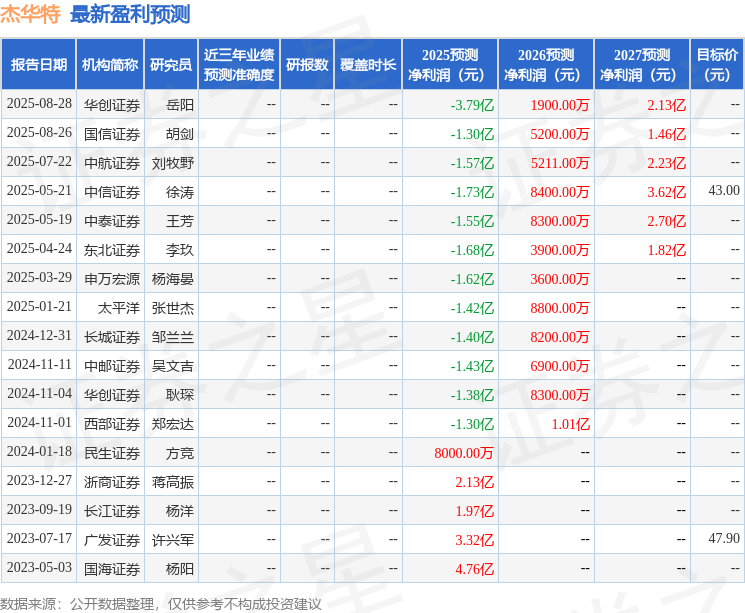This screenshot has width=745, height=613.
Task: Click researcher 张世杰
Action: click(172, 308)
